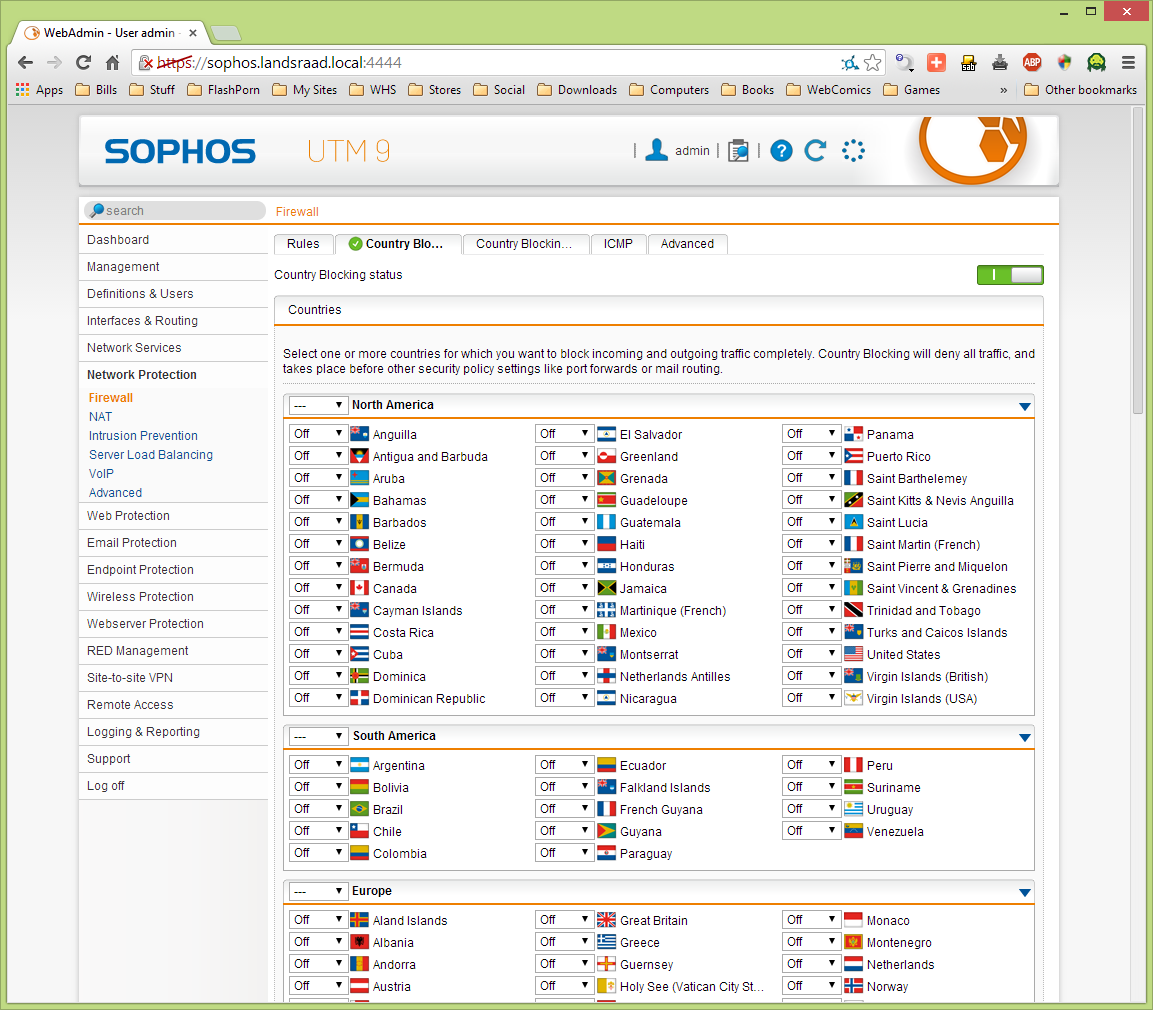Open the blocking dropdown for Panama
This screenshot has width=1153, height=1010.
811,434
